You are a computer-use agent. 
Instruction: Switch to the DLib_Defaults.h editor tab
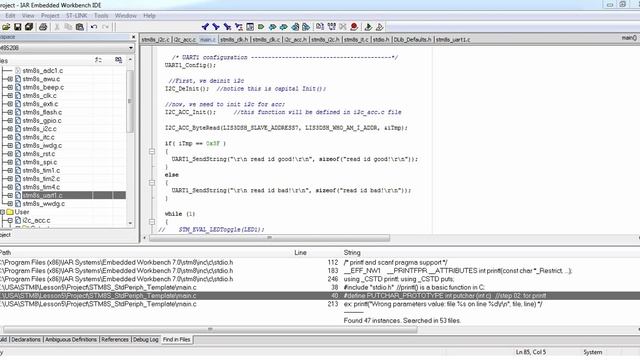tap(412, 40)
